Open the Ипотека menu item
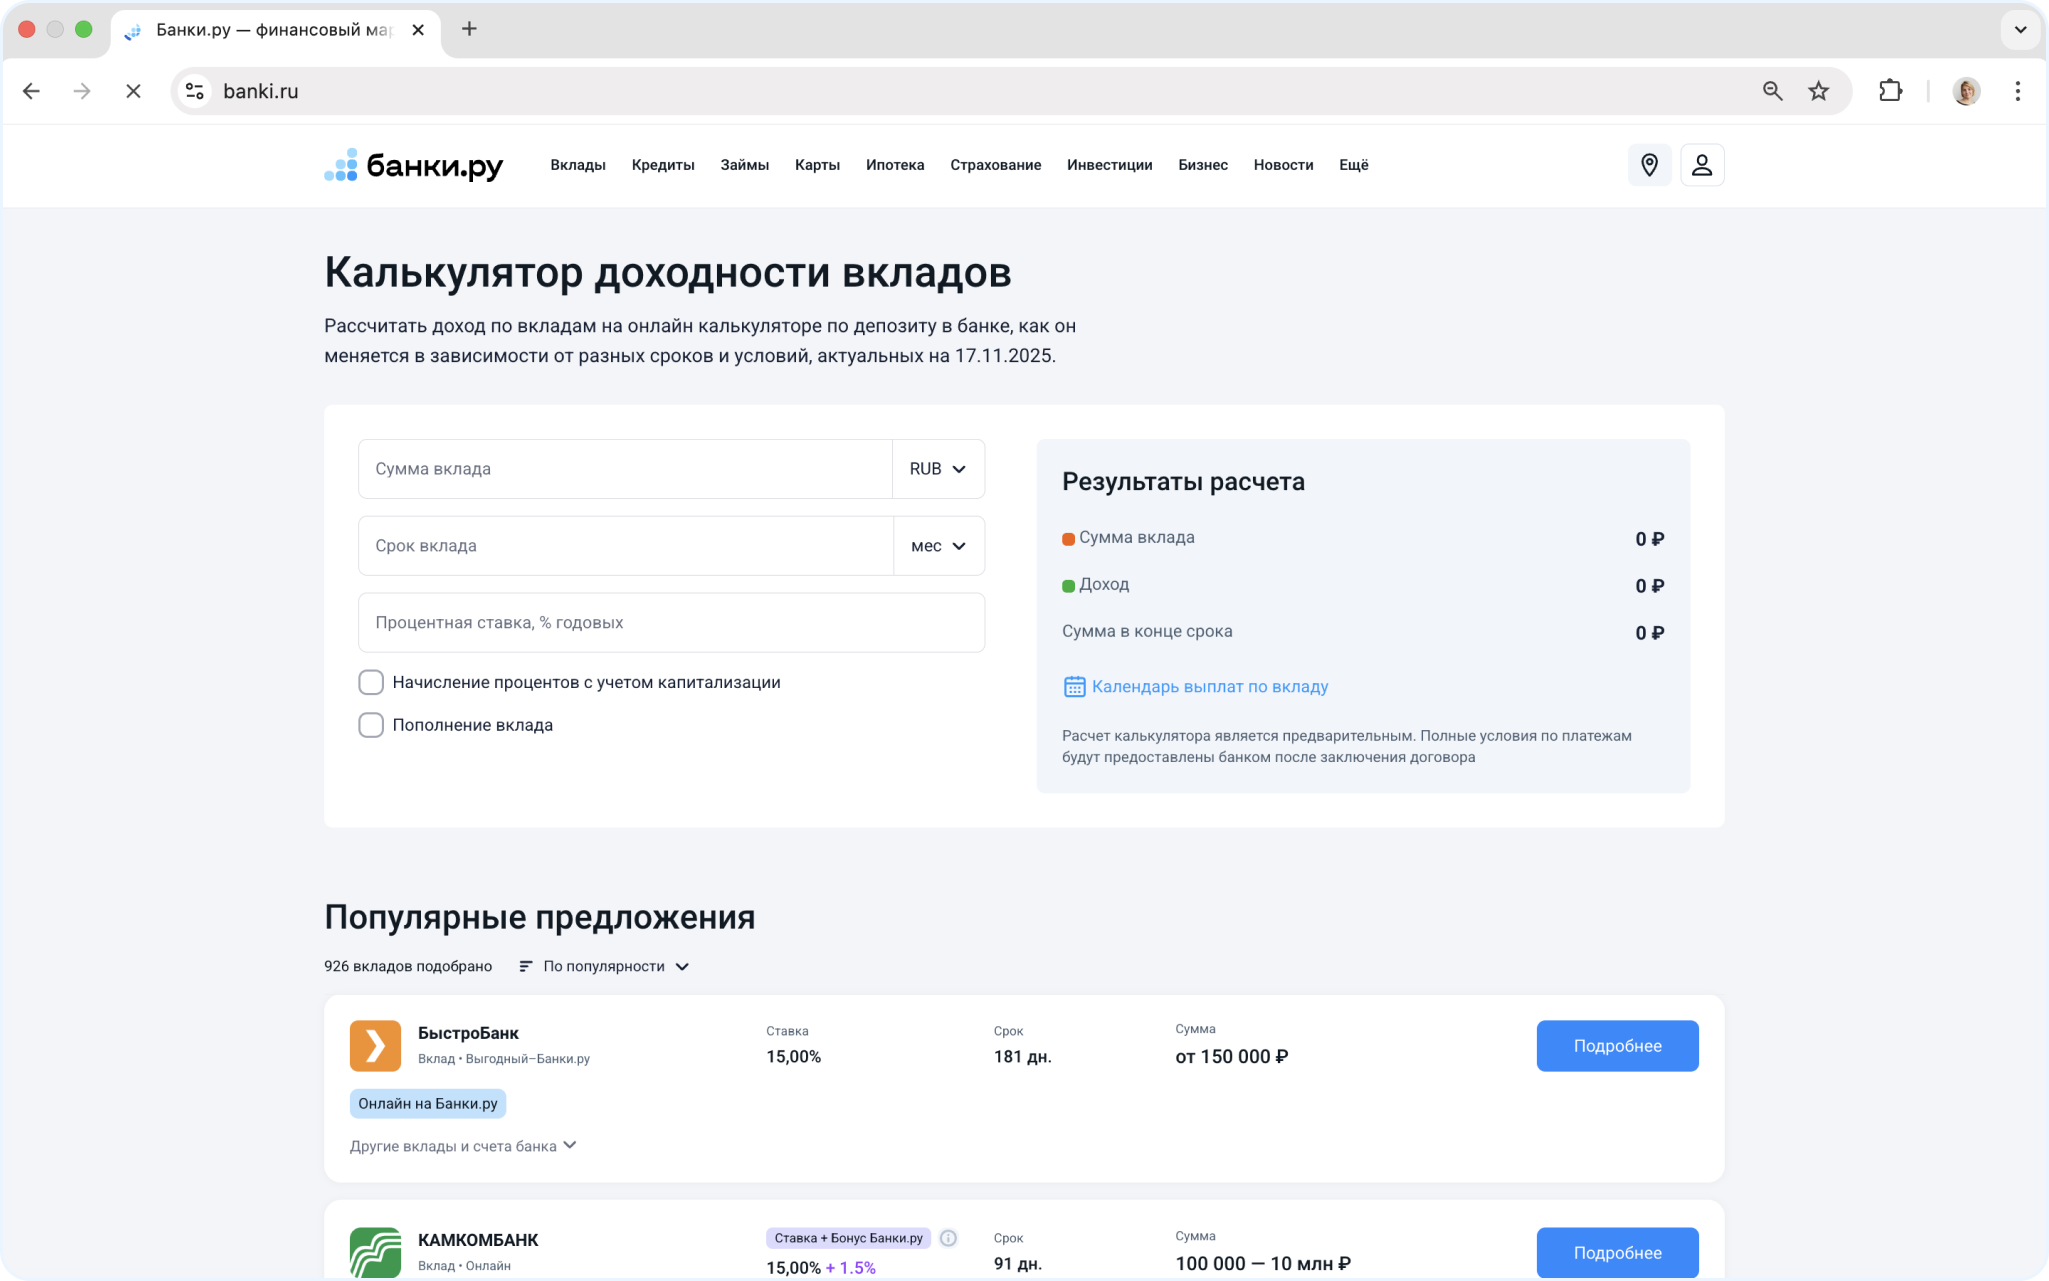The height and width of the screenshot is (1281, 2049). (894, 165)
